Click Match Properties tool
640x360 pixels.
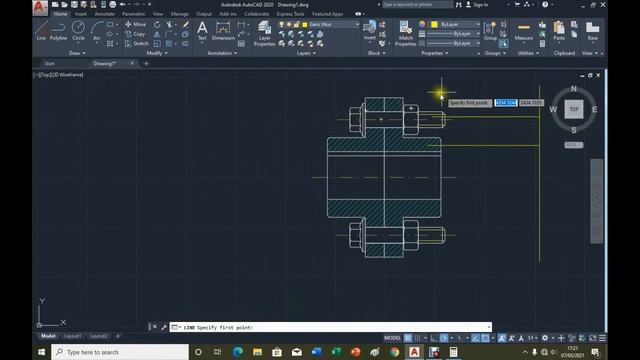pyautogui.click(x=405, y=33)
